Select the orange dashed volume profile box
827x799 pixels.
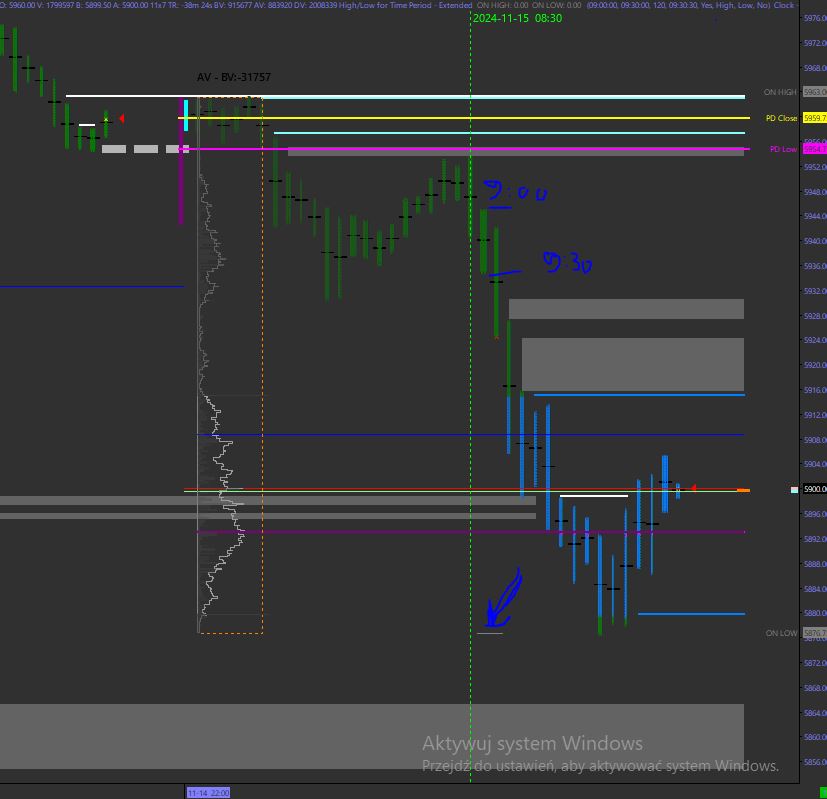[x=230, y=365]
